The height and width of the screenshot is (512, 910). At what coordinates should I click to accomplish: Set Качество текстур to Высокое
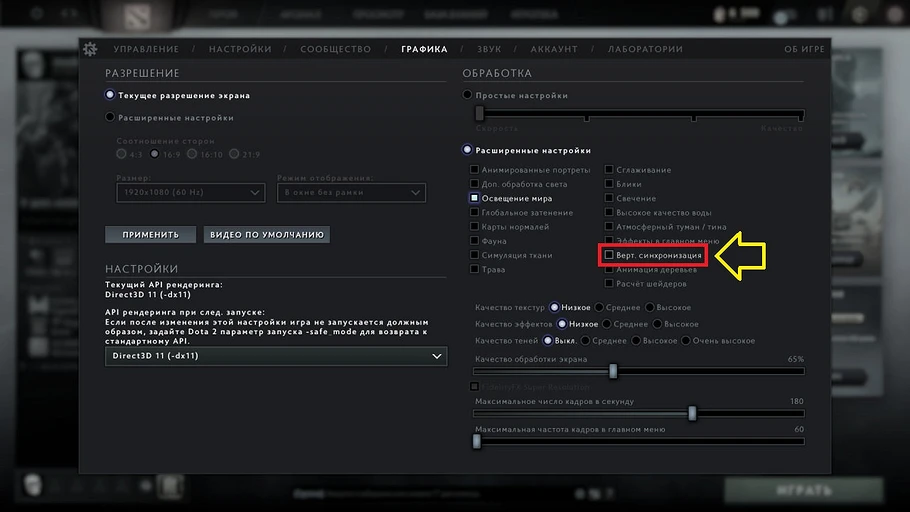tap(650, 308)
